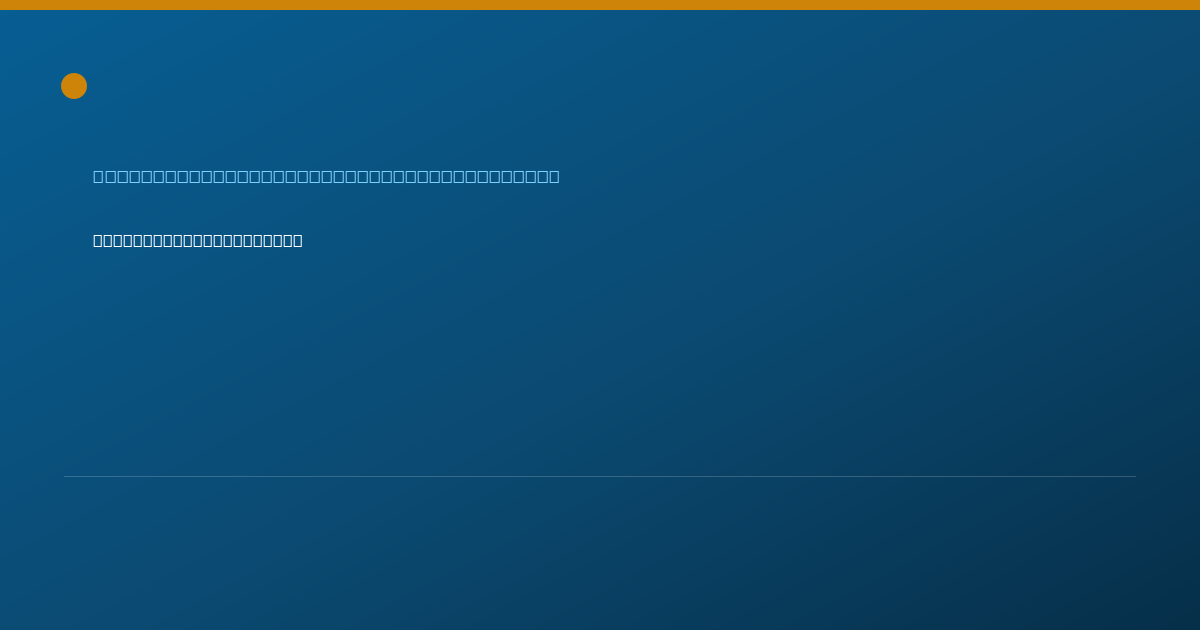This screenshot has height=630, width=1200.
Task: Click the center of the orange top bar
Action: 600,5
